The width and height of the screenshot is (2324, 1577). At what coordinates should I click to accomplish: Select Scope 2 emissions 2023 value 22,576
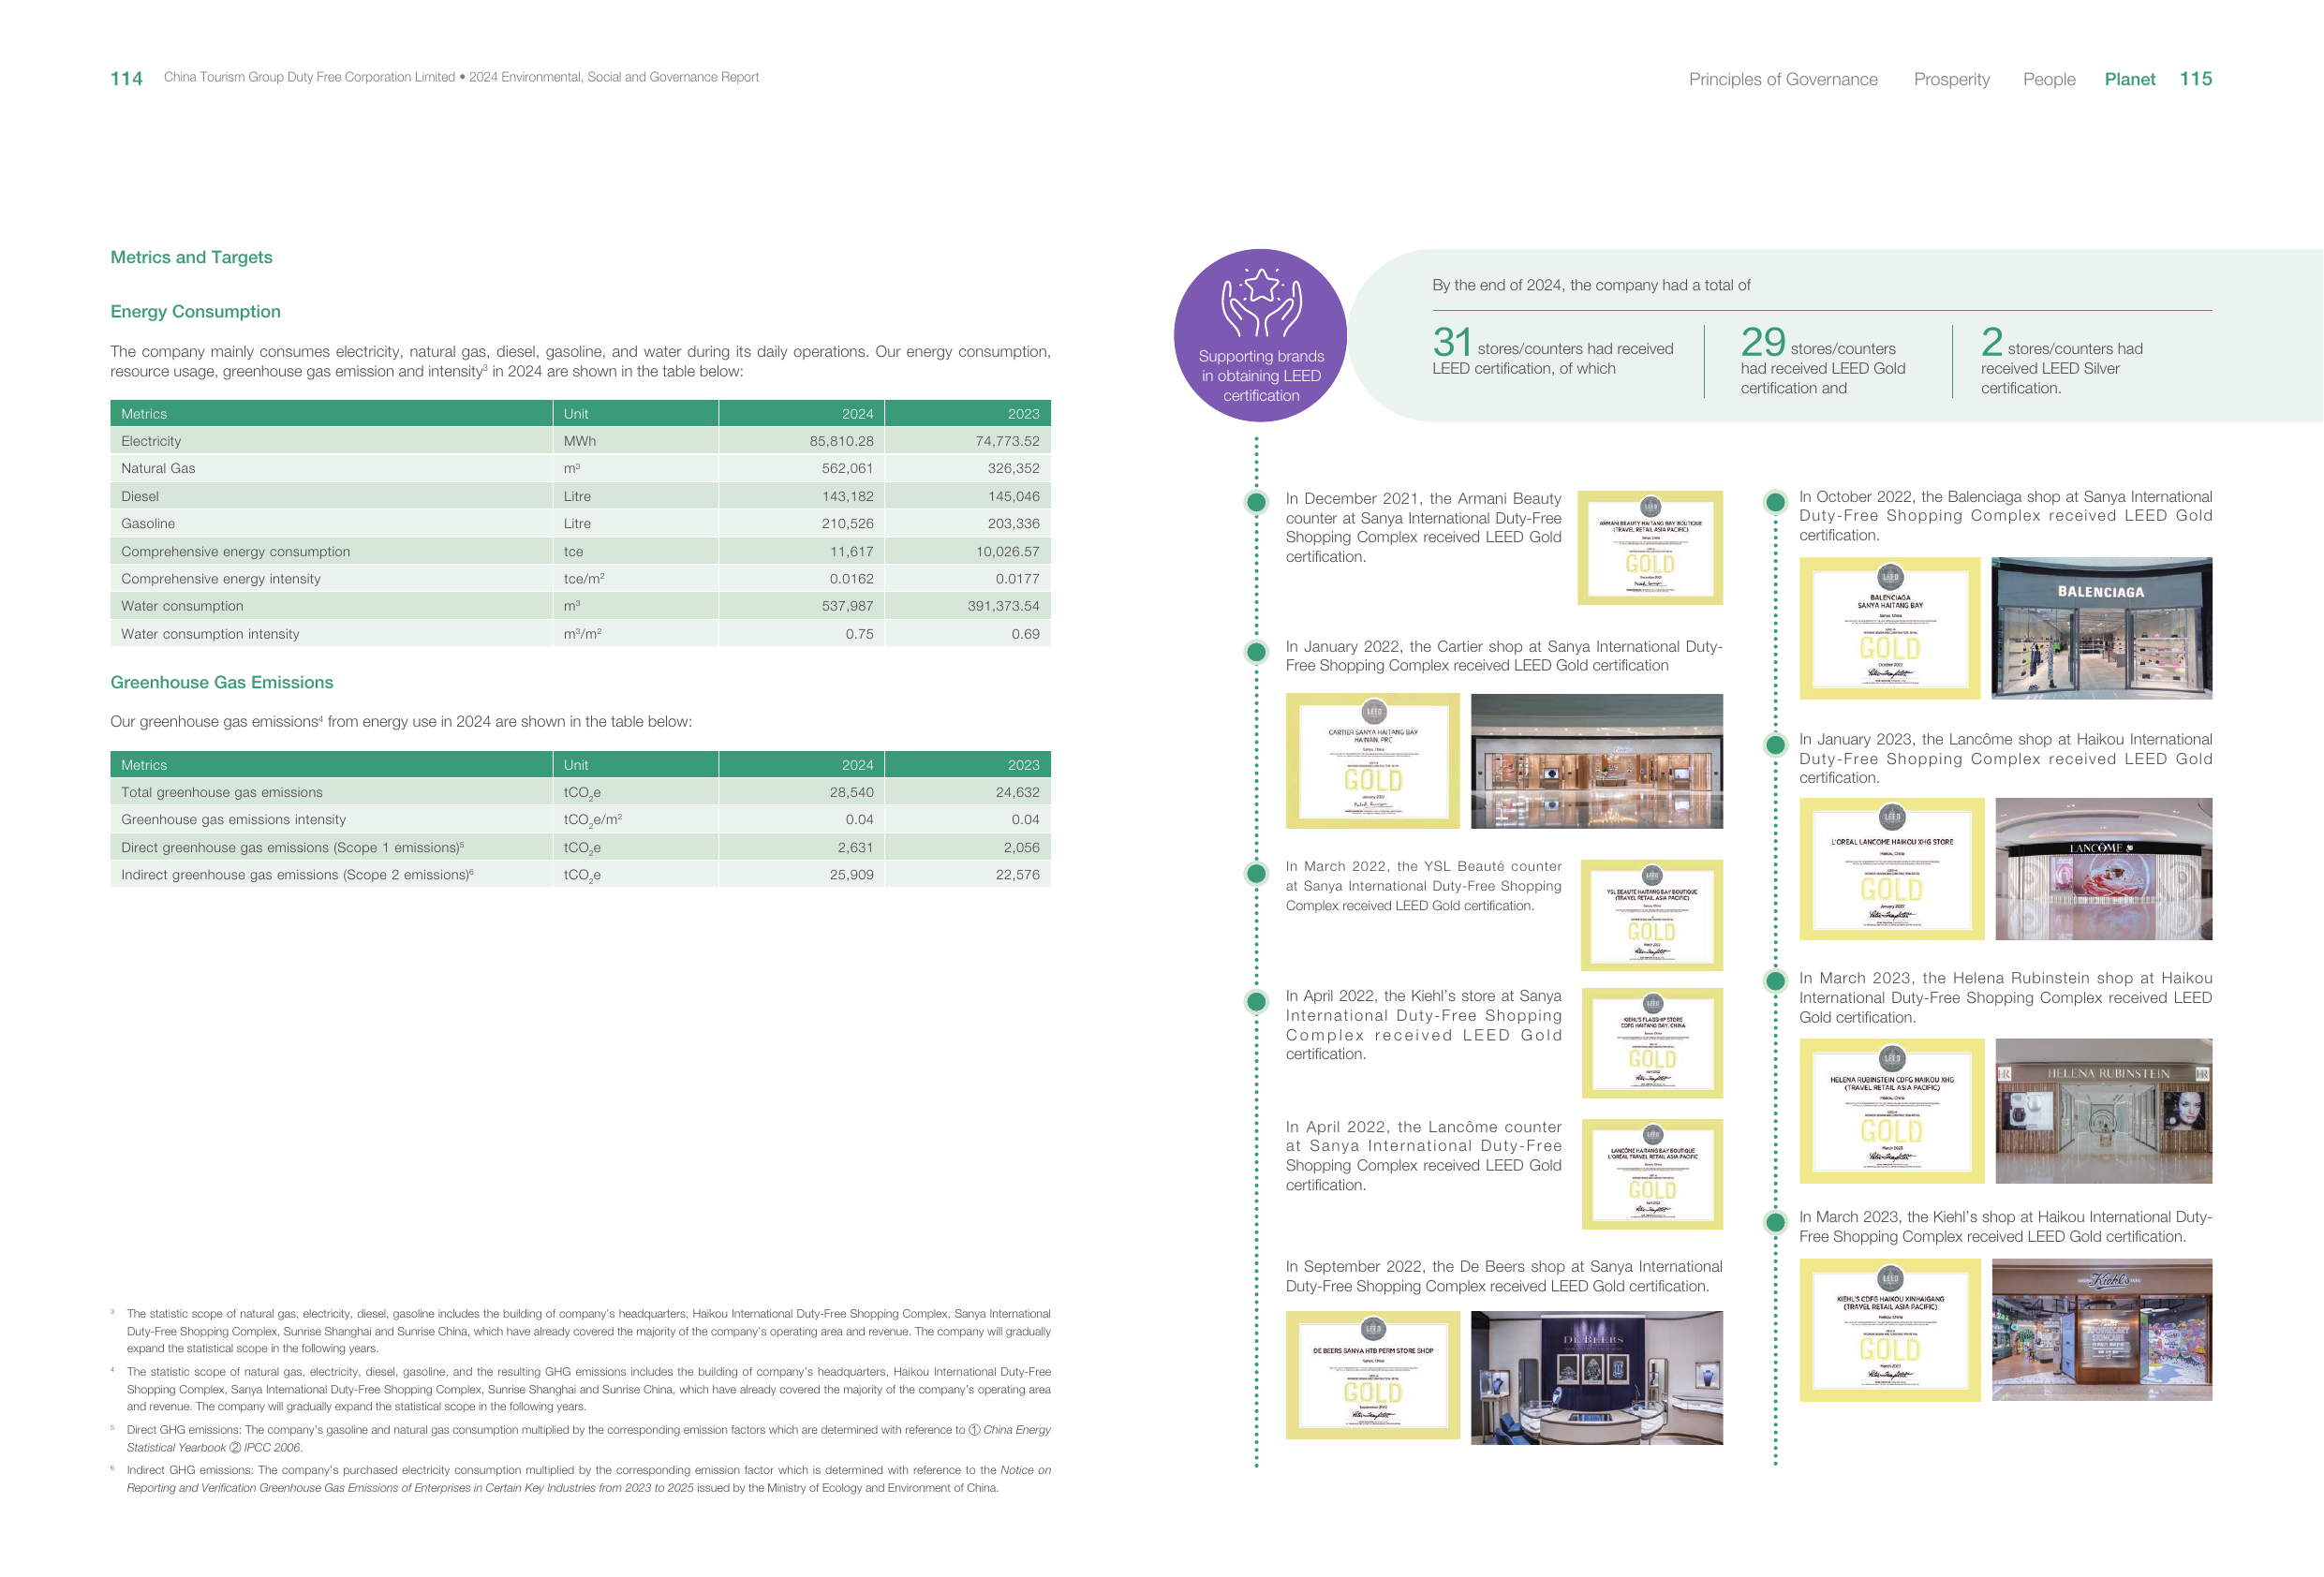[x=1017, y=874]
